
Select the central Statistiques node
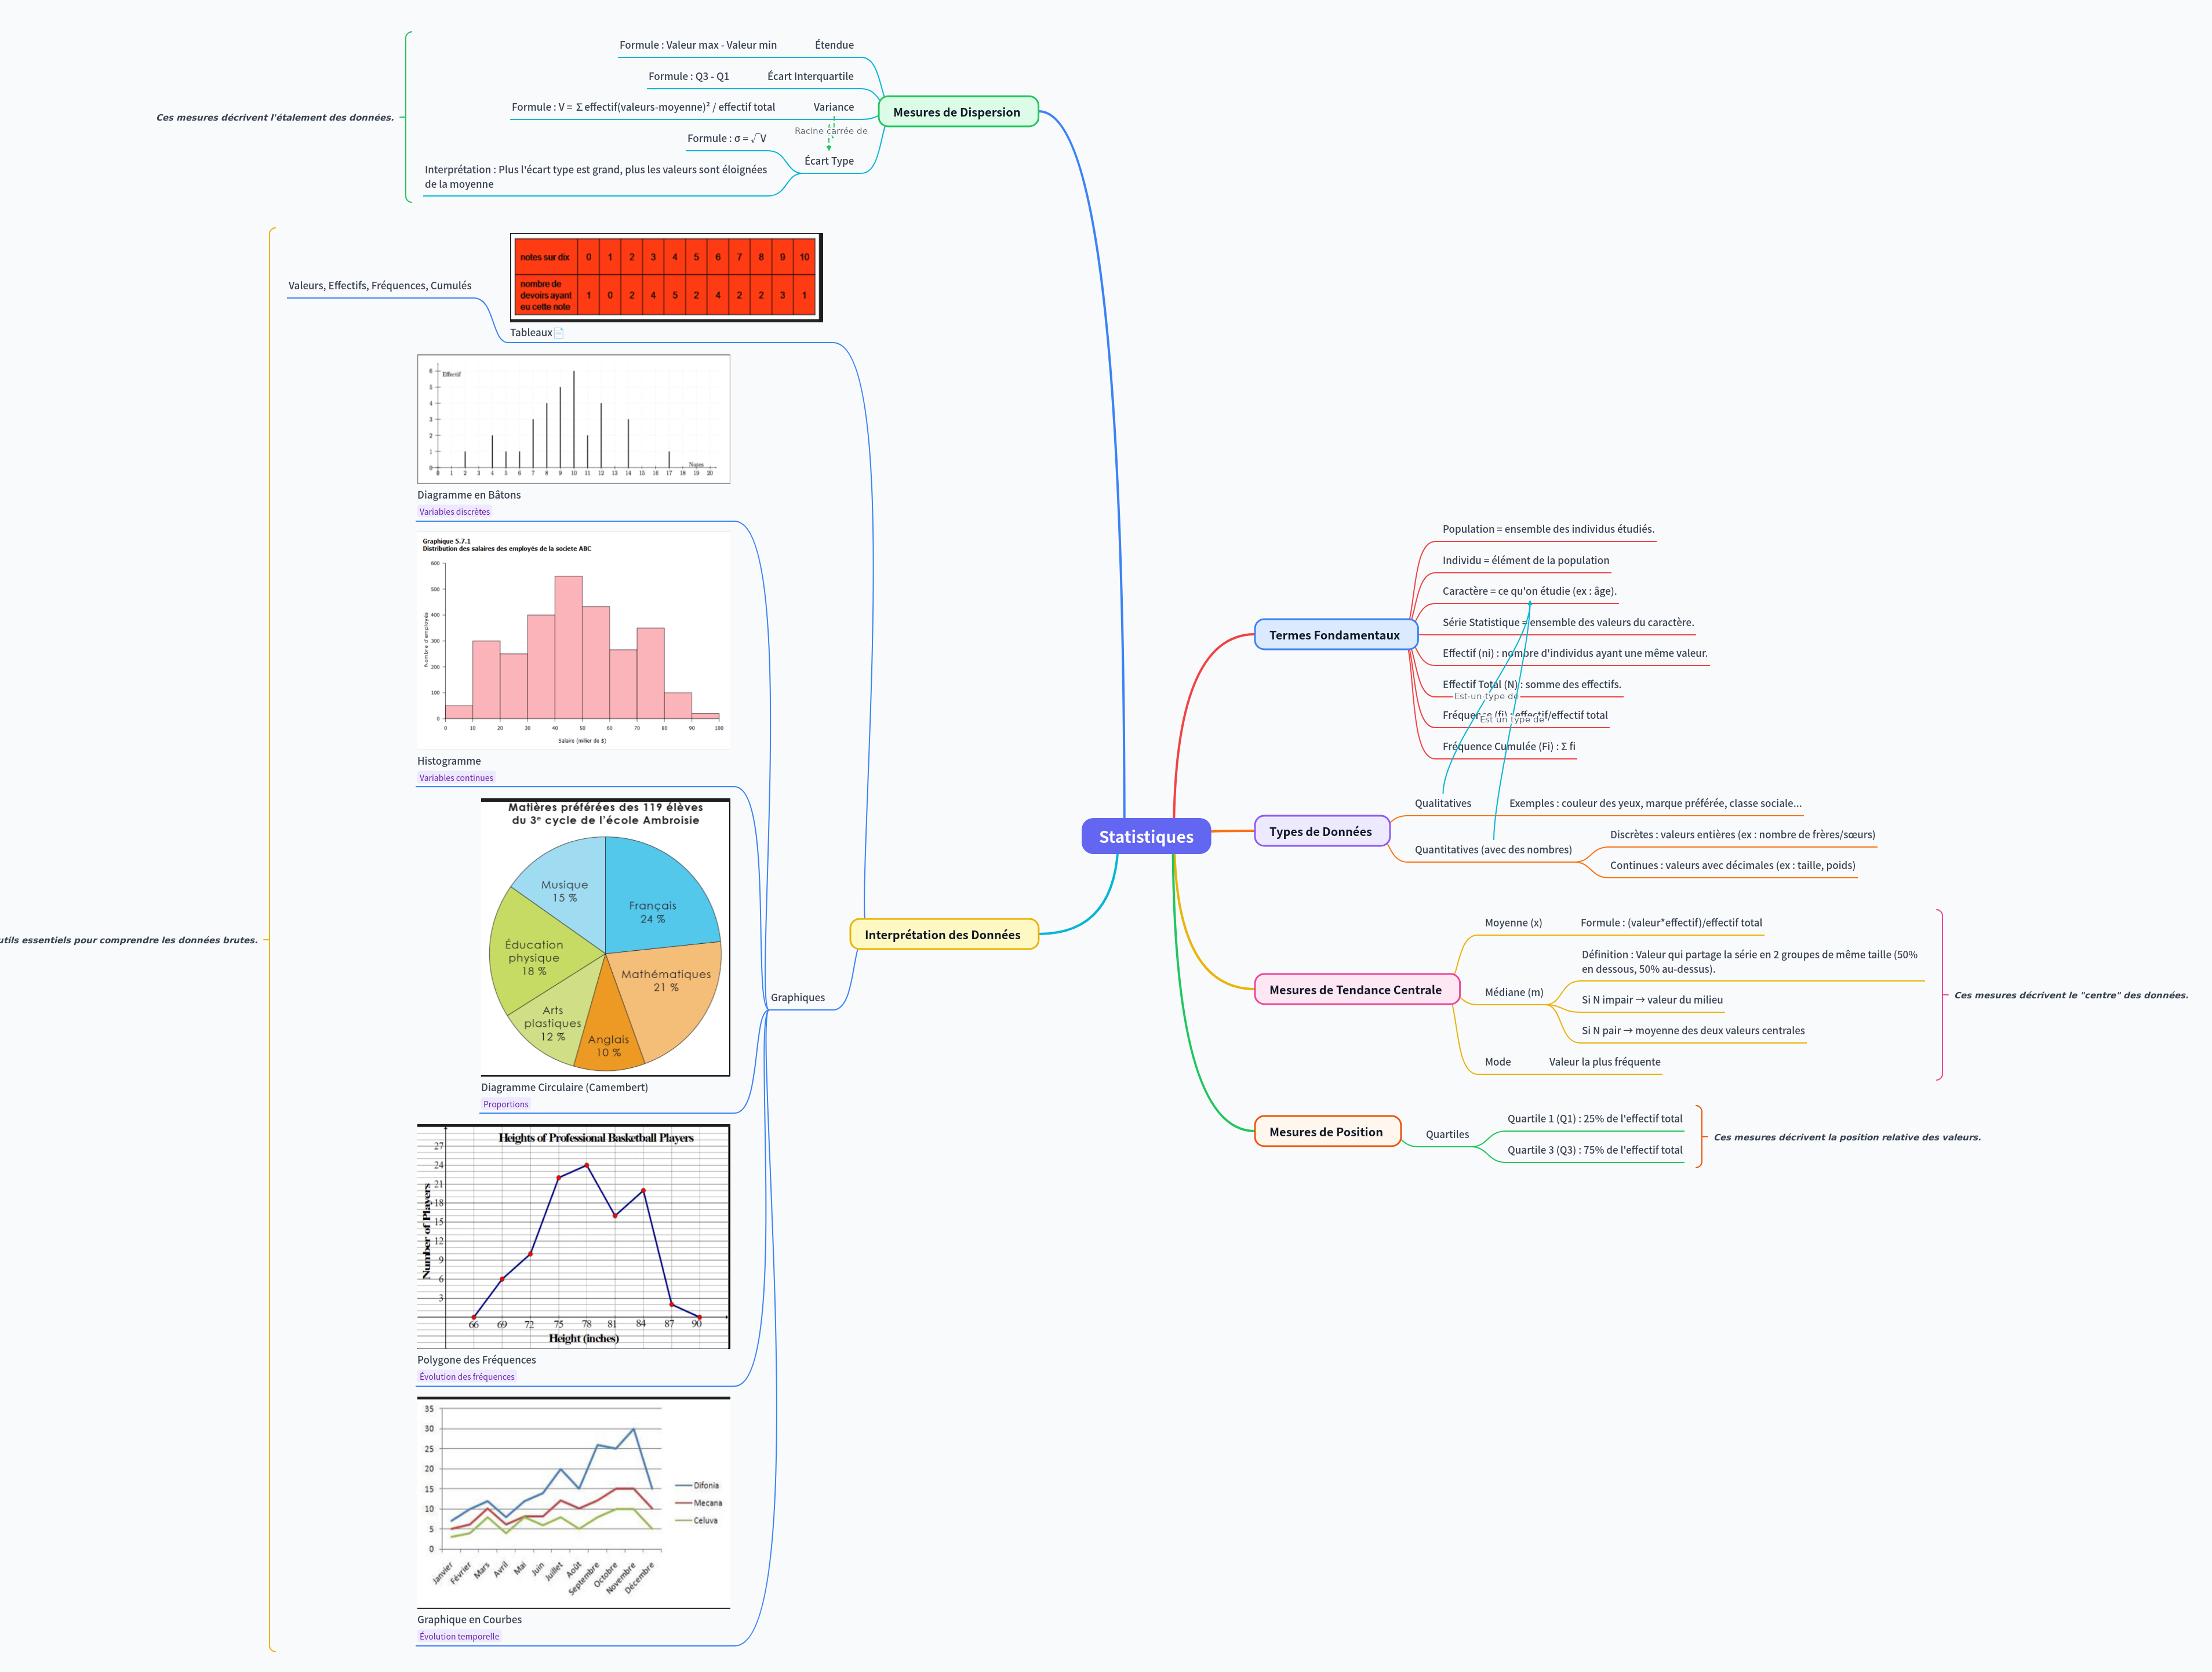[1146, 836]
